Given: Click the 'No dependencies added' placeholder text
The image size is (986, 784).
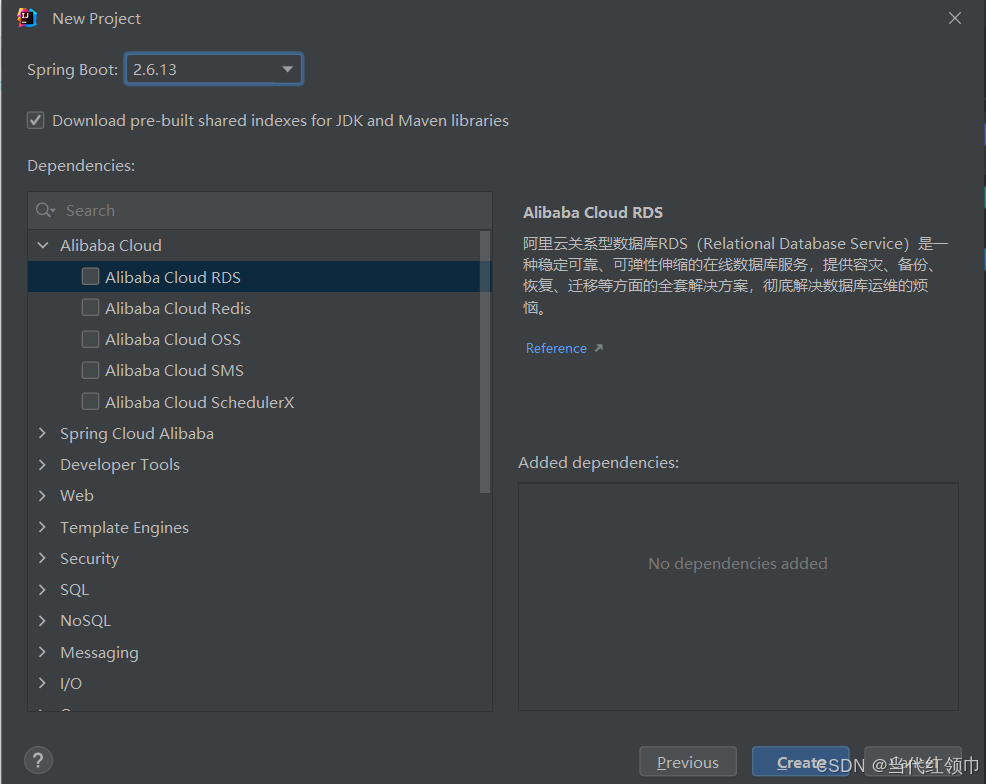Looking at the screenshot, I should [738, 563].
